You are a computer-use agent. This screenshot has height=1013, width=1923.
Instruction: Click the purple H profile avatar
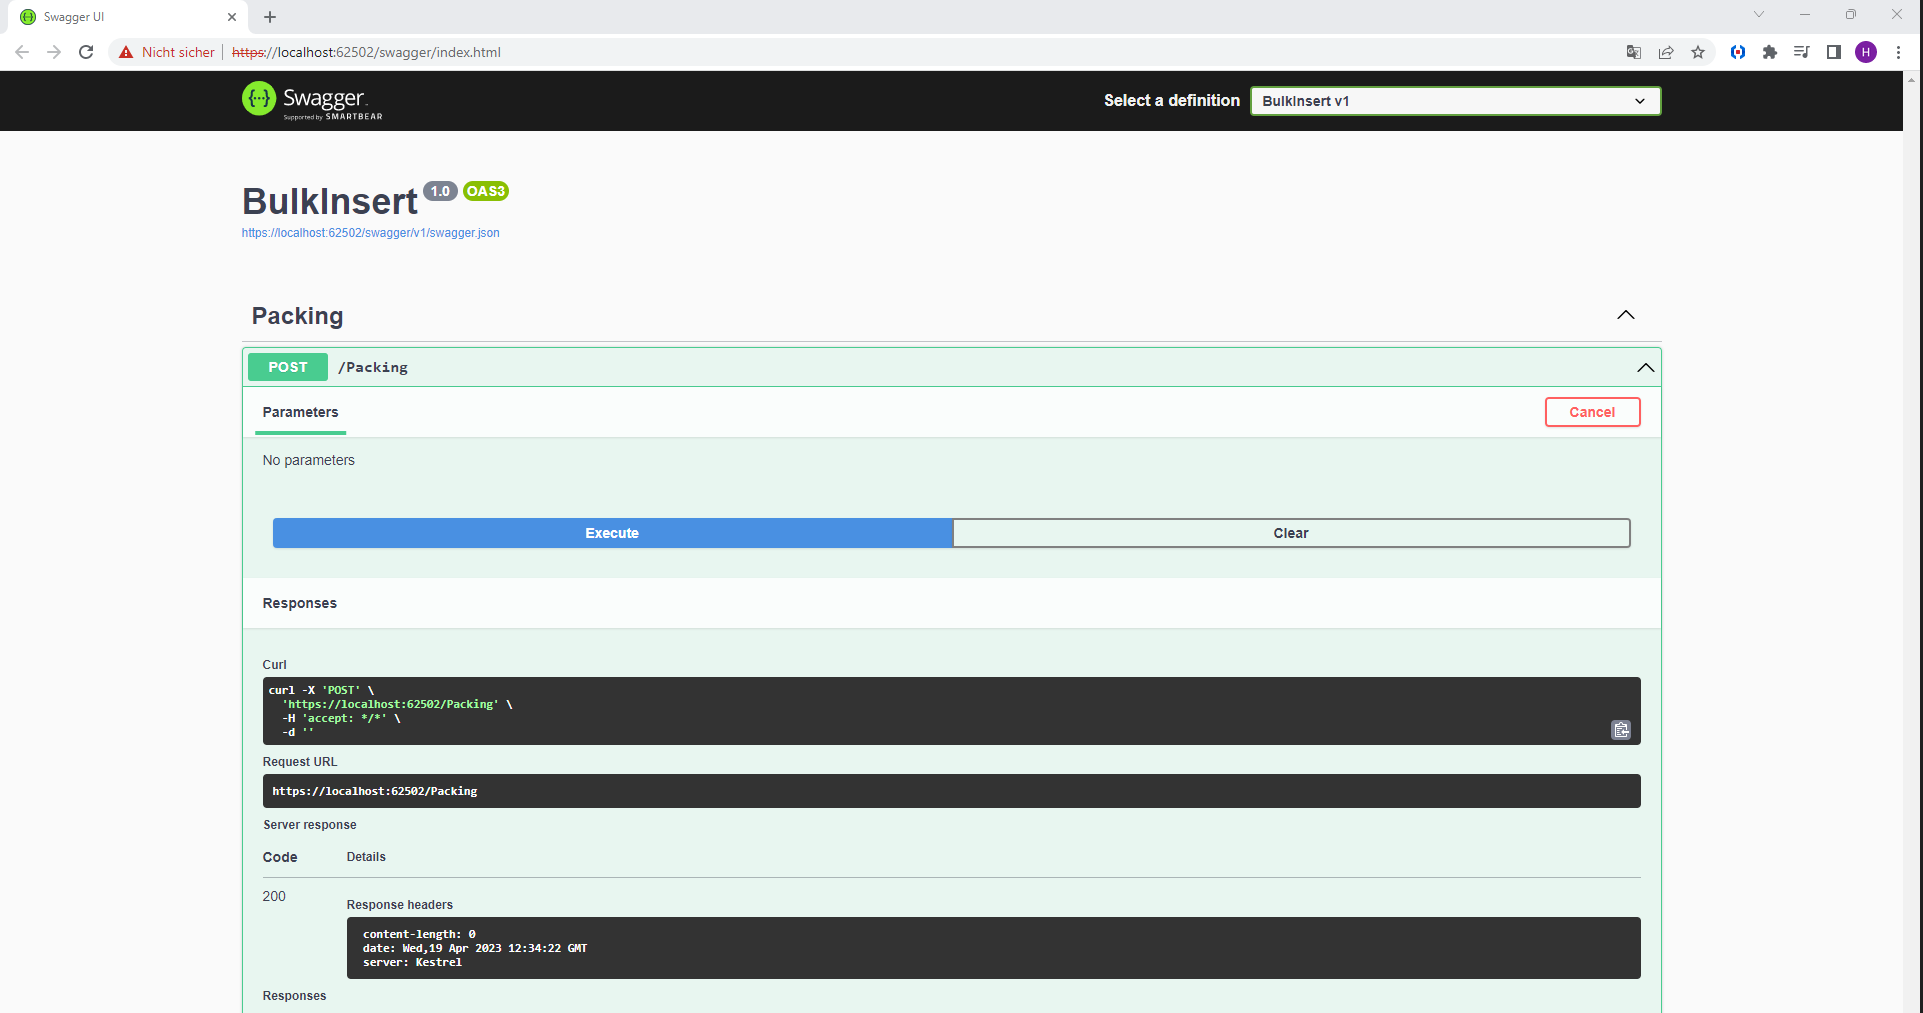[x=1866, y=52]
